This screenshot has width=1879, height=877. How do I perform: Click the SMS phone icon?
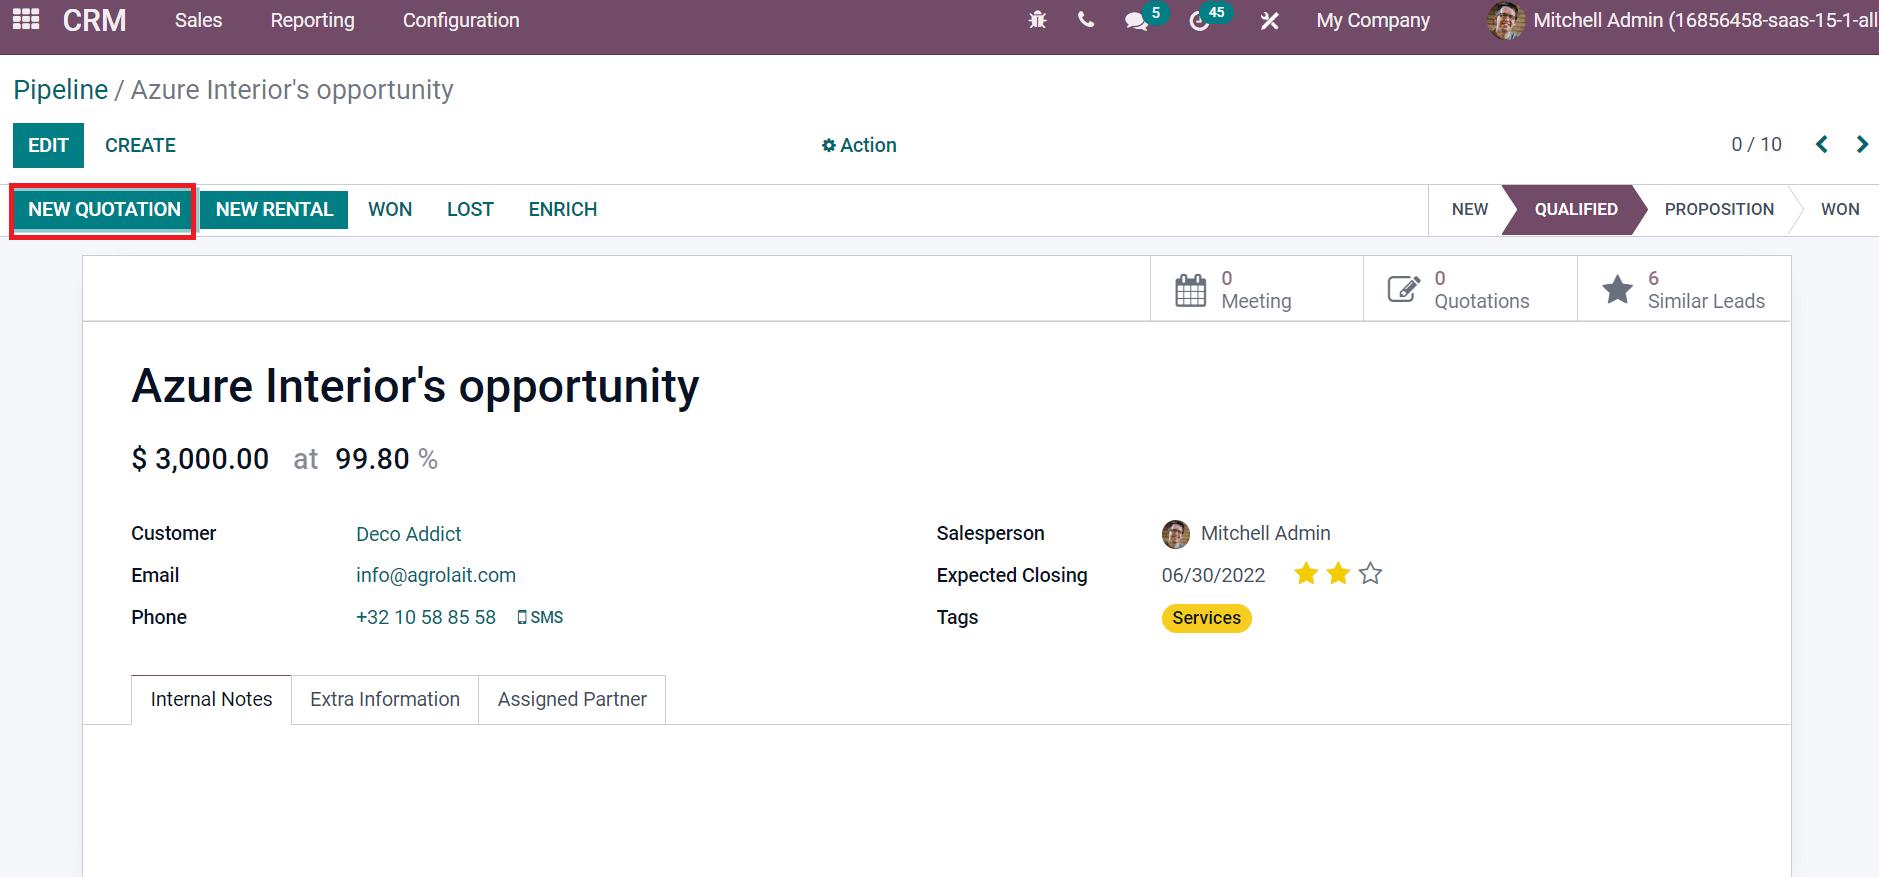click(522, 618)
